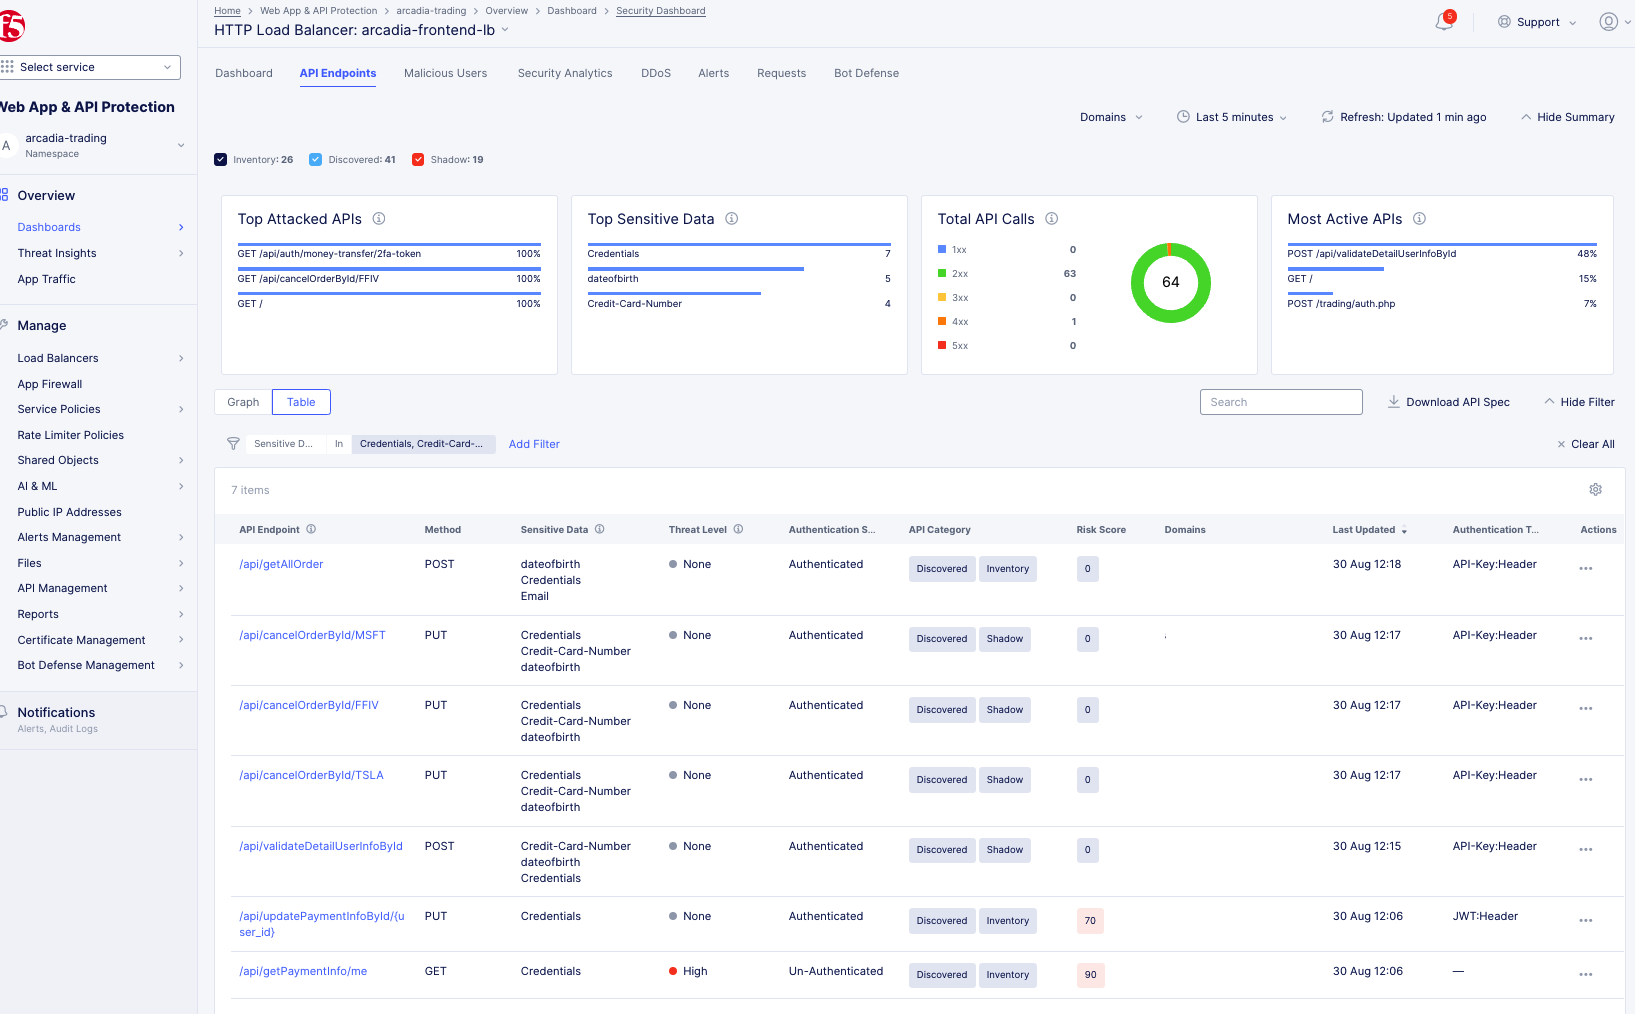
Task: Click inside the Search field above the table
Action: coord(1280,401)
